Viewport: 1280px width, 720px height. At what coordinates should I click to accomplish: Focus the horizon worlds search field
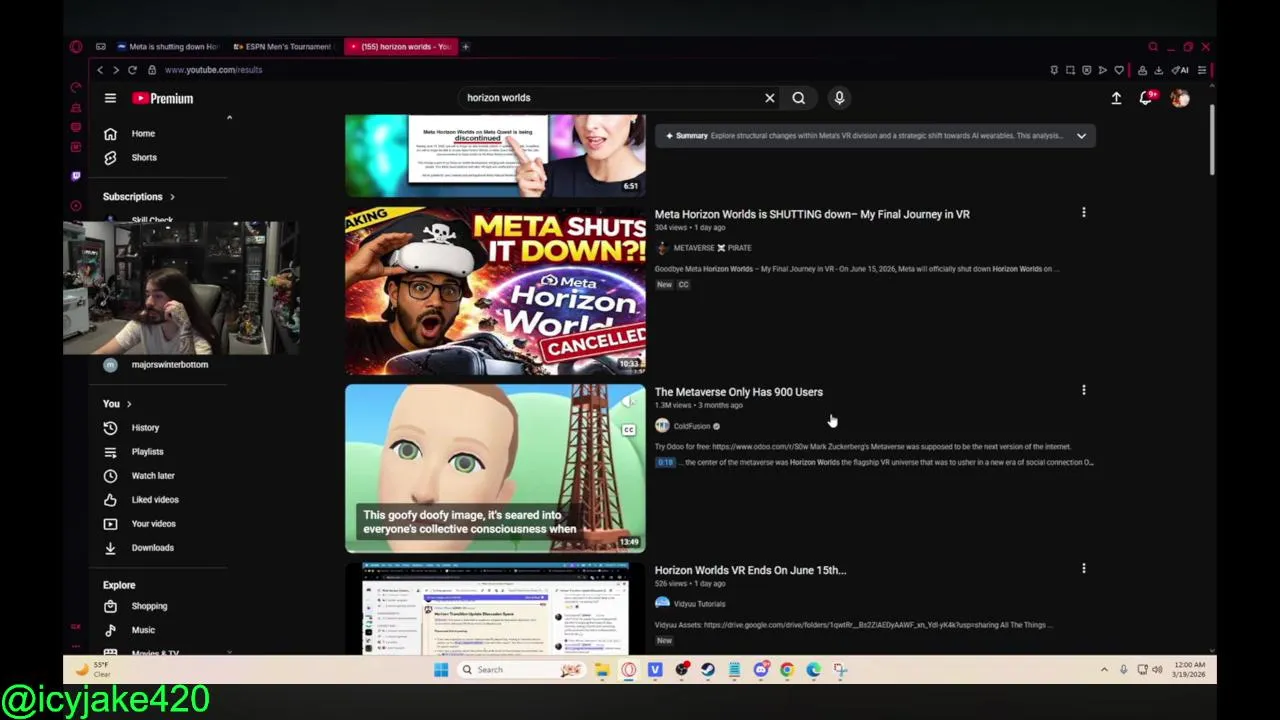point(610,98)
